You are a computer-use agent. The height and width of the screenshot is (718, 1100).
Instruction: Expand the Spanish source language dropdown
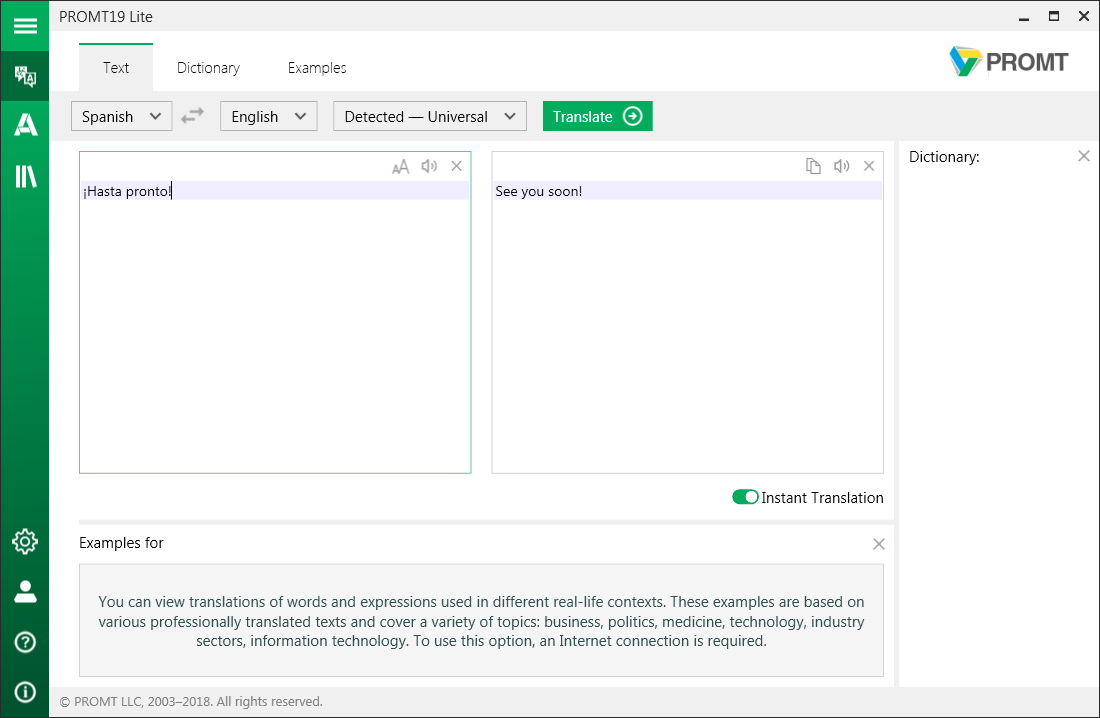[x=121, y=116]
